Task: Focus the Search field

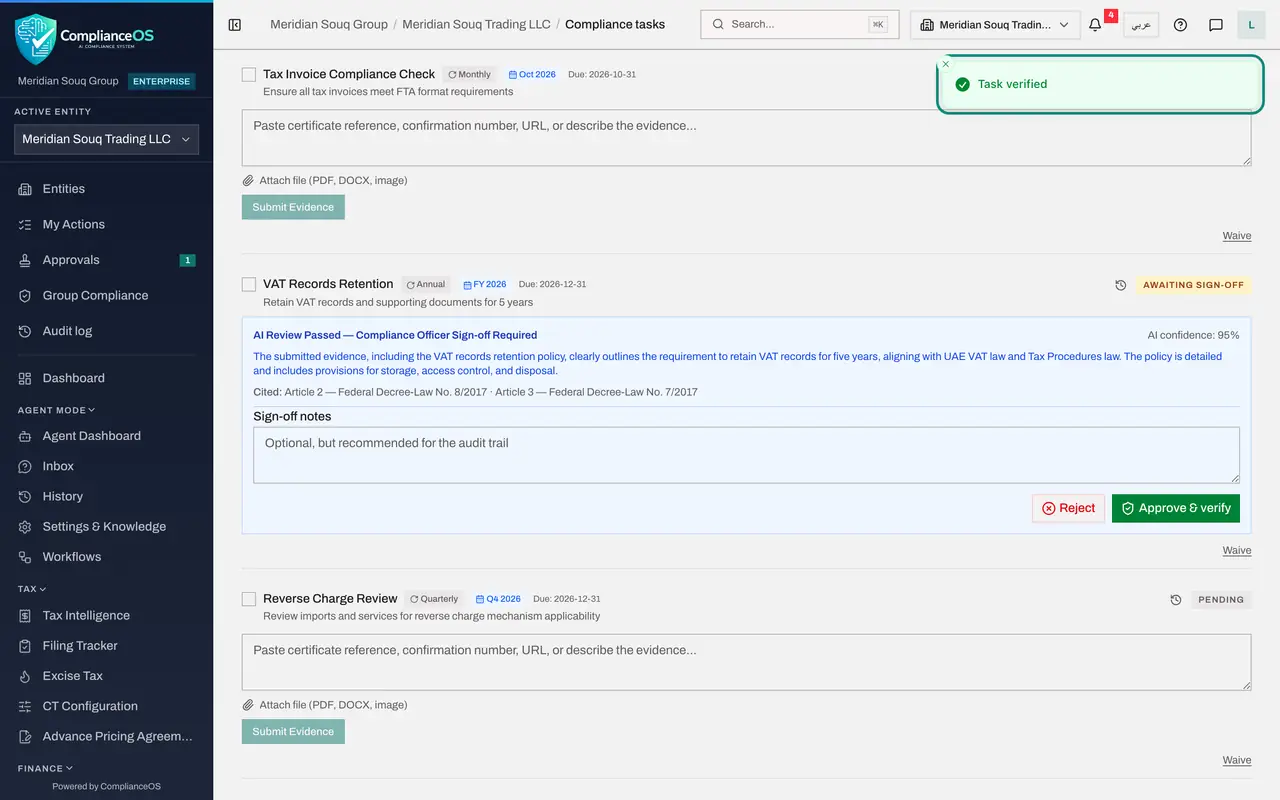Action: tap(800, 24)
